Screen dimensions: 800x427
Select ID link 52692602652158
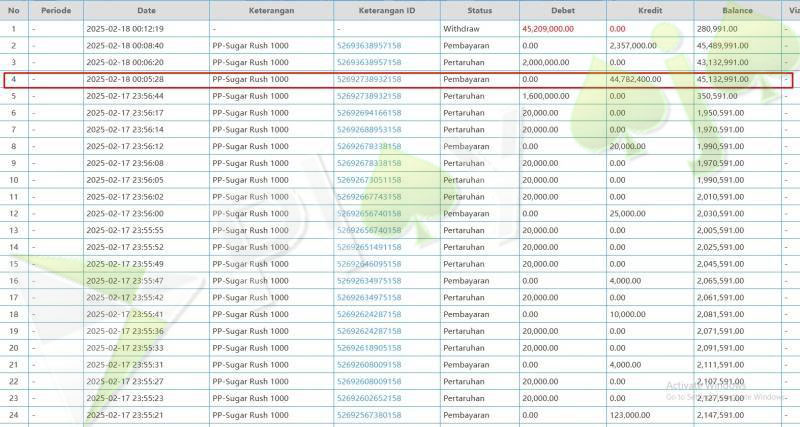point(369,398)
